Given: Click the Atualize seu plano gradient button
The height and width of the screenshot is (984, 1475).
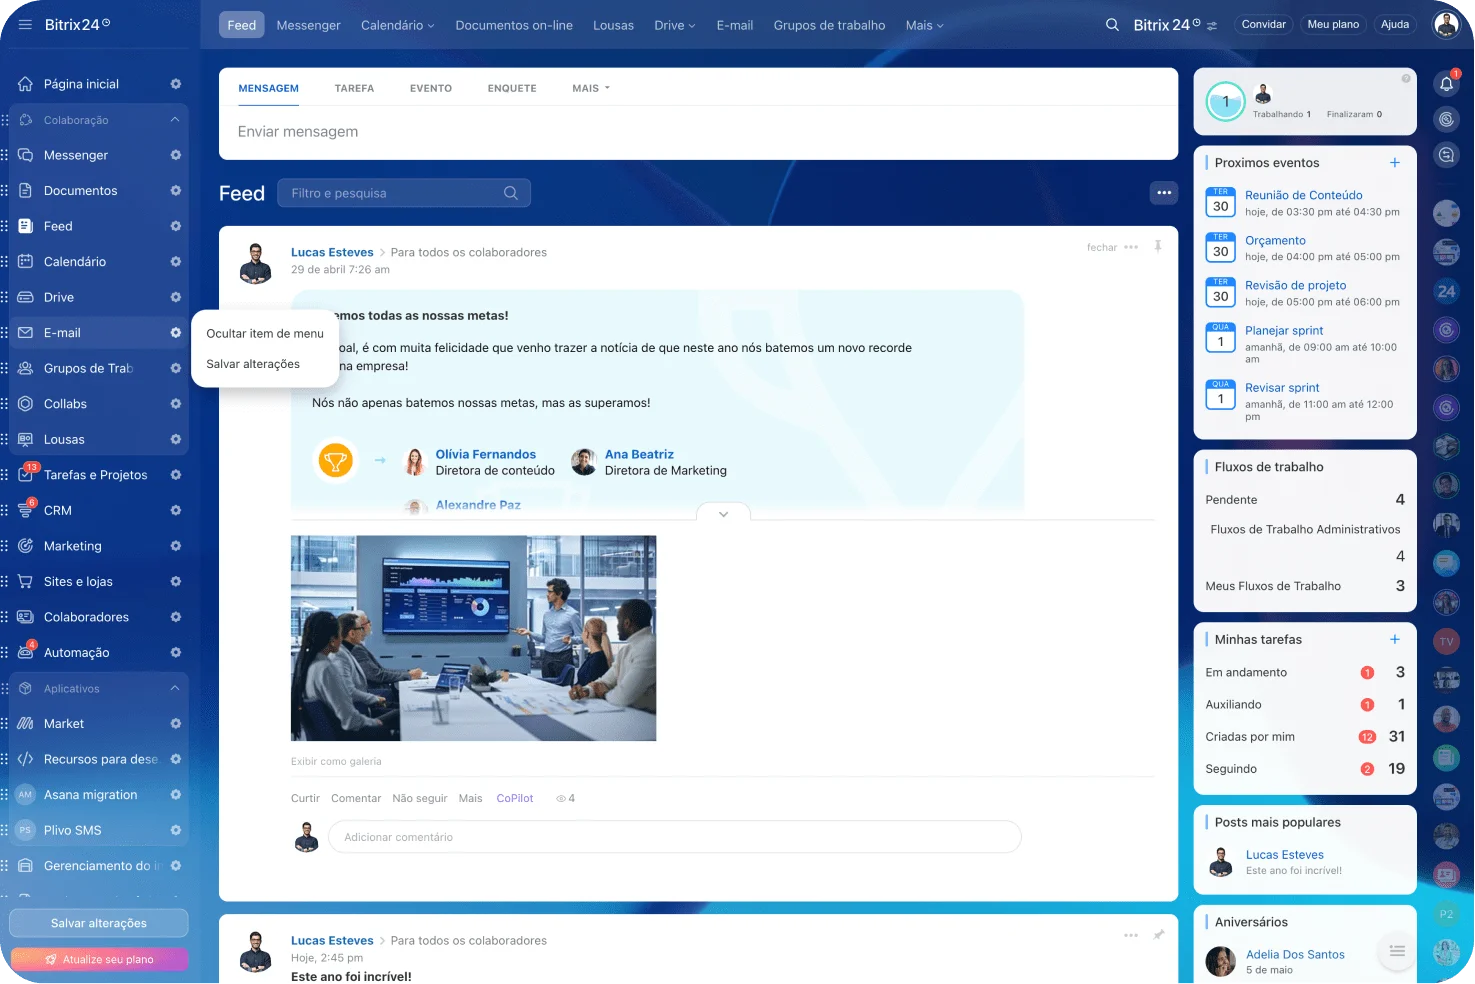Looking at the screenshot, I should (99, 960).
